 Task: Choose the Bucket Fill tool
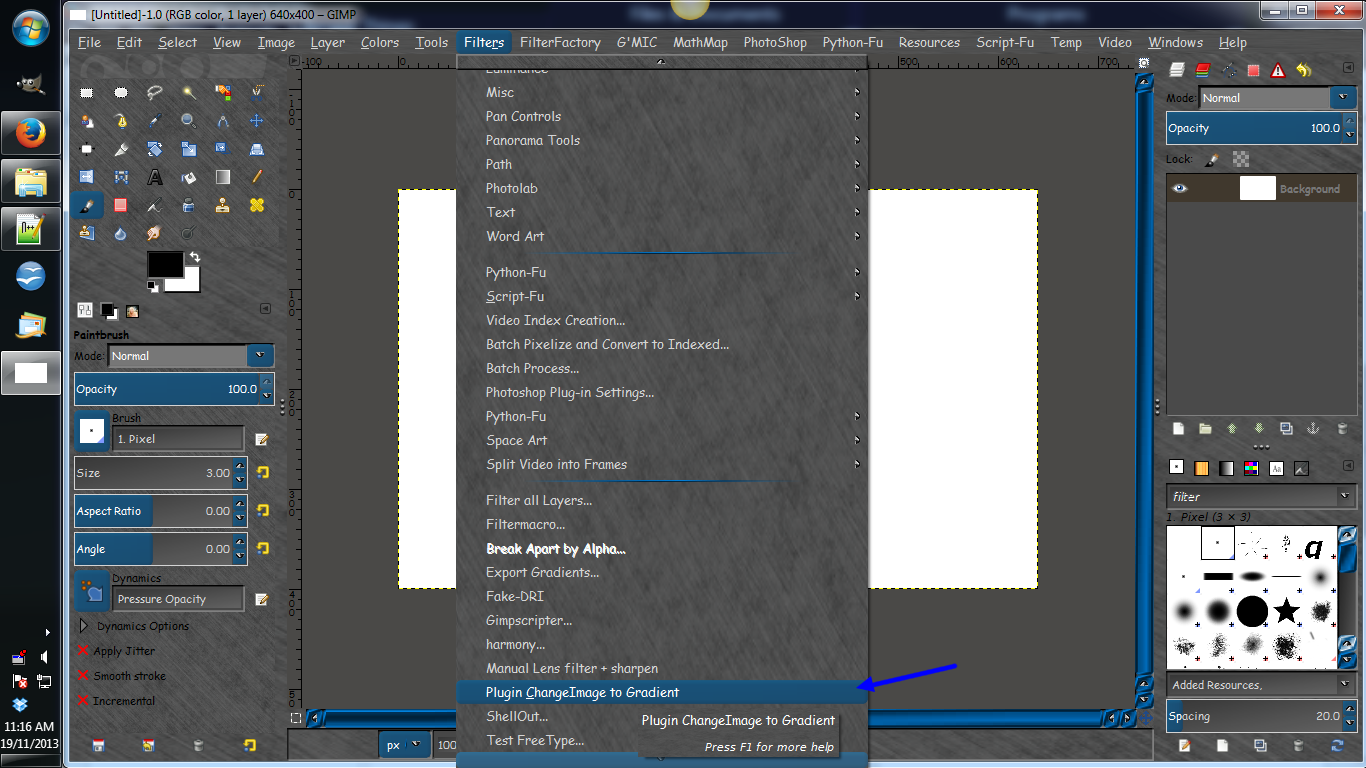pos(189,177)
